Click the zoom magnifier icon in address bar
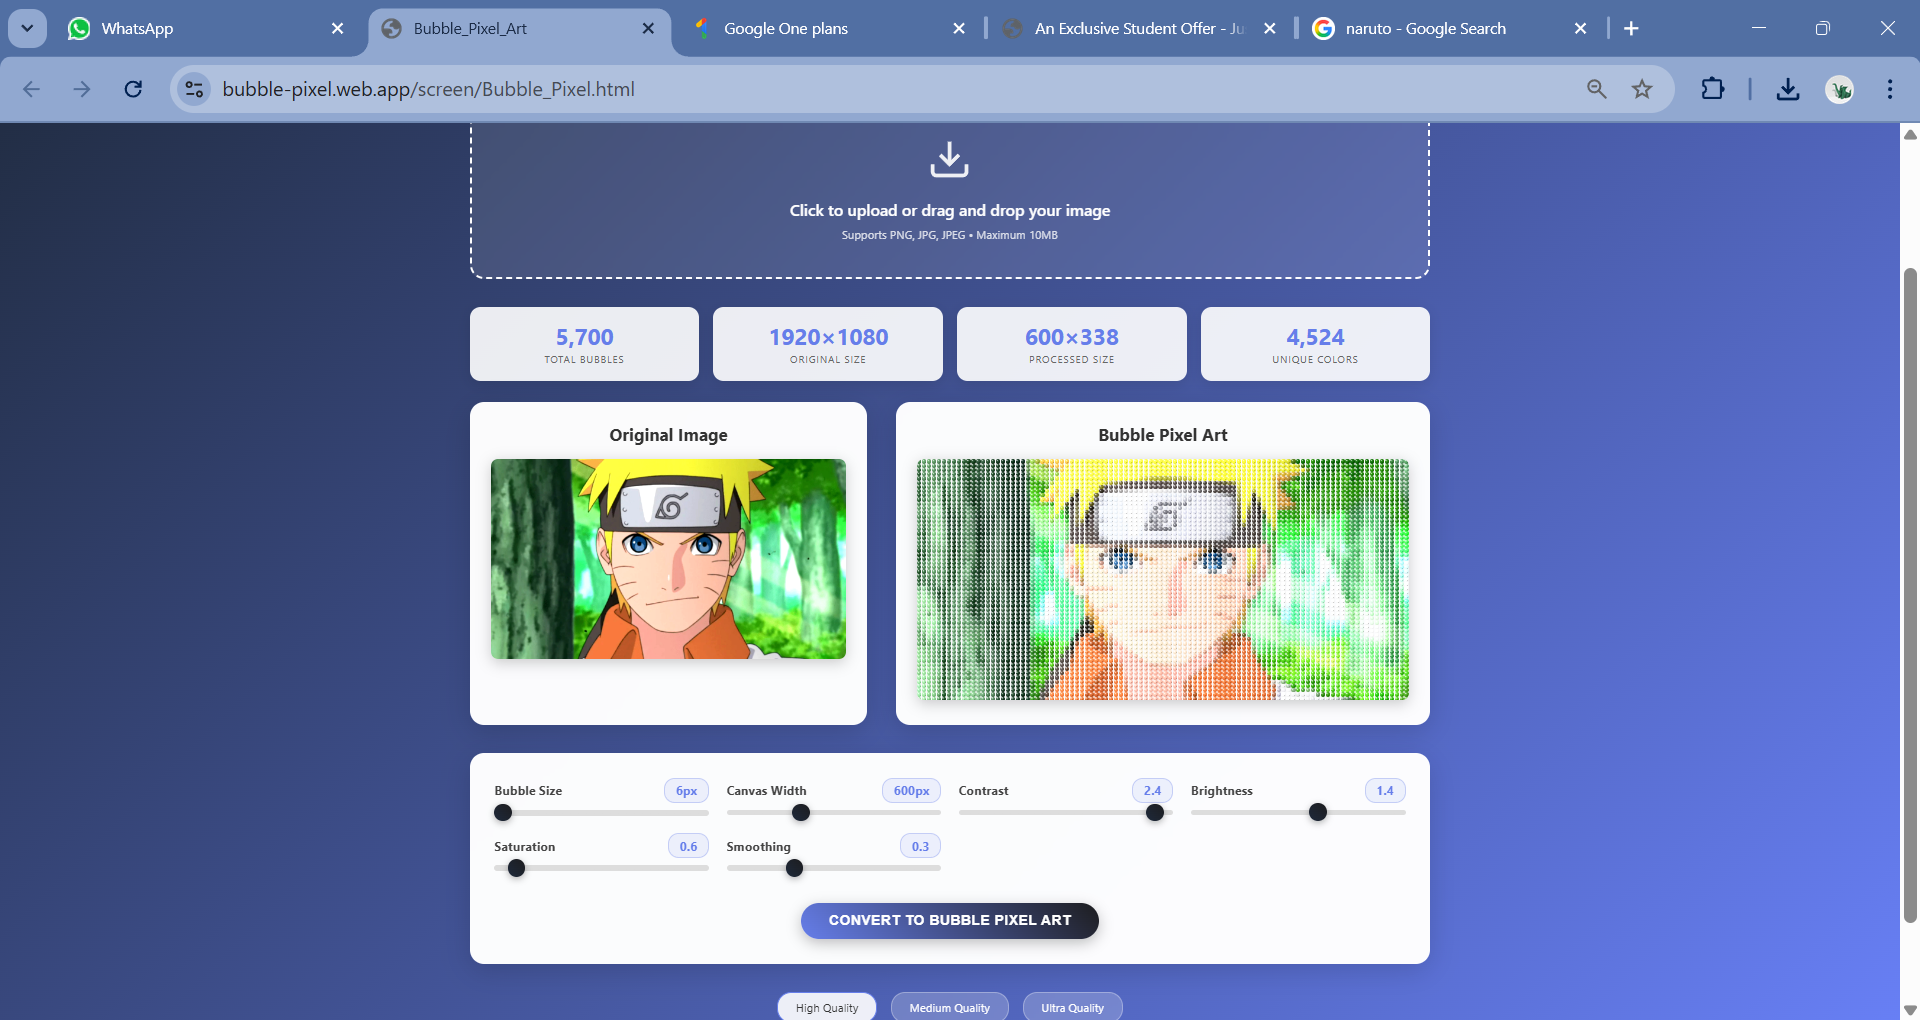This screenshot has height=1020, width=1920. tap(1597, 89)
